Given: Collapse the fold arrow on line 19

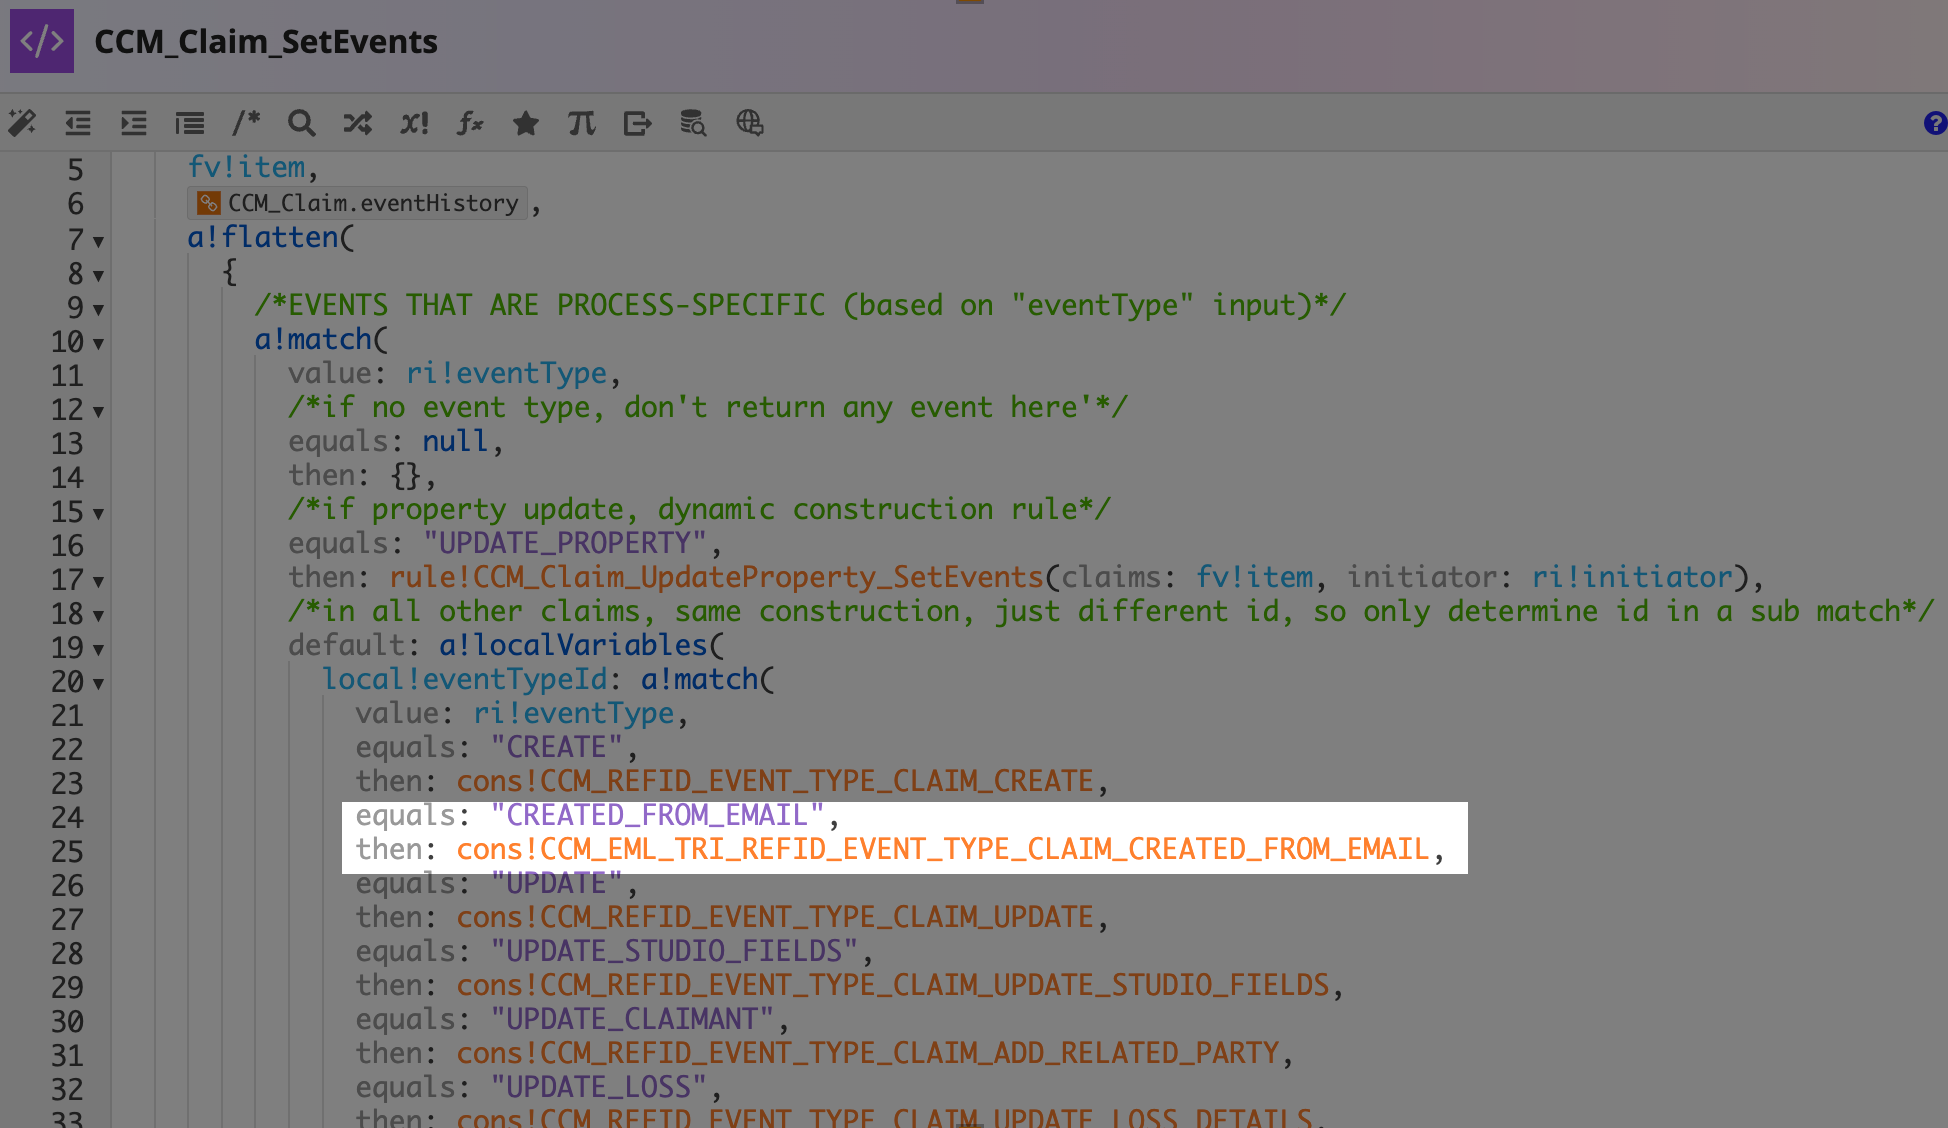Looking at the screenshot, I should 98,649.
